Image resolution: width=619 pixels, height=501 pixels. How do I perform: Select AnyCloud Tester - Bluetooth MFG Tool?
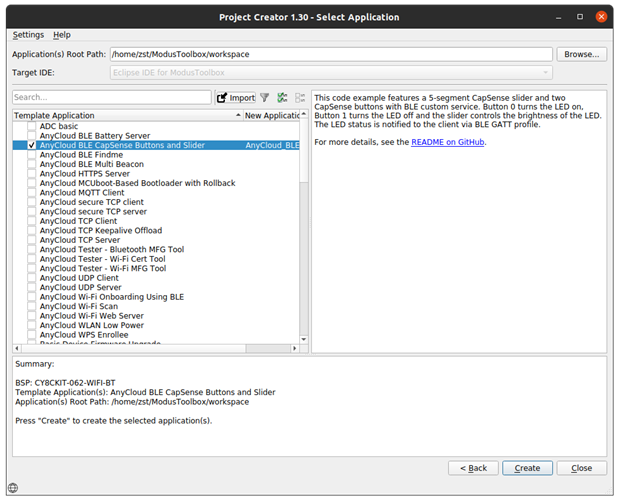click(156, 250)
